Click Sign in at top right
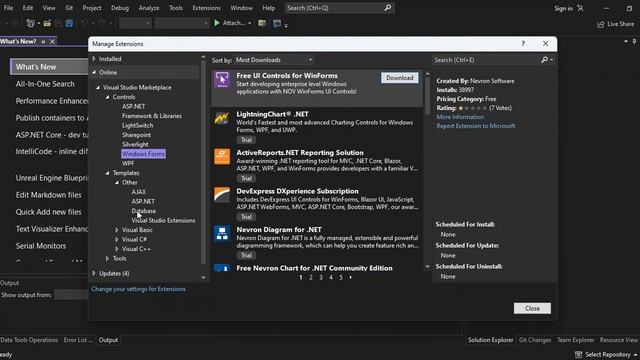Image resolution: width=640 pixels, height=360 pixels. pos(563,8)
